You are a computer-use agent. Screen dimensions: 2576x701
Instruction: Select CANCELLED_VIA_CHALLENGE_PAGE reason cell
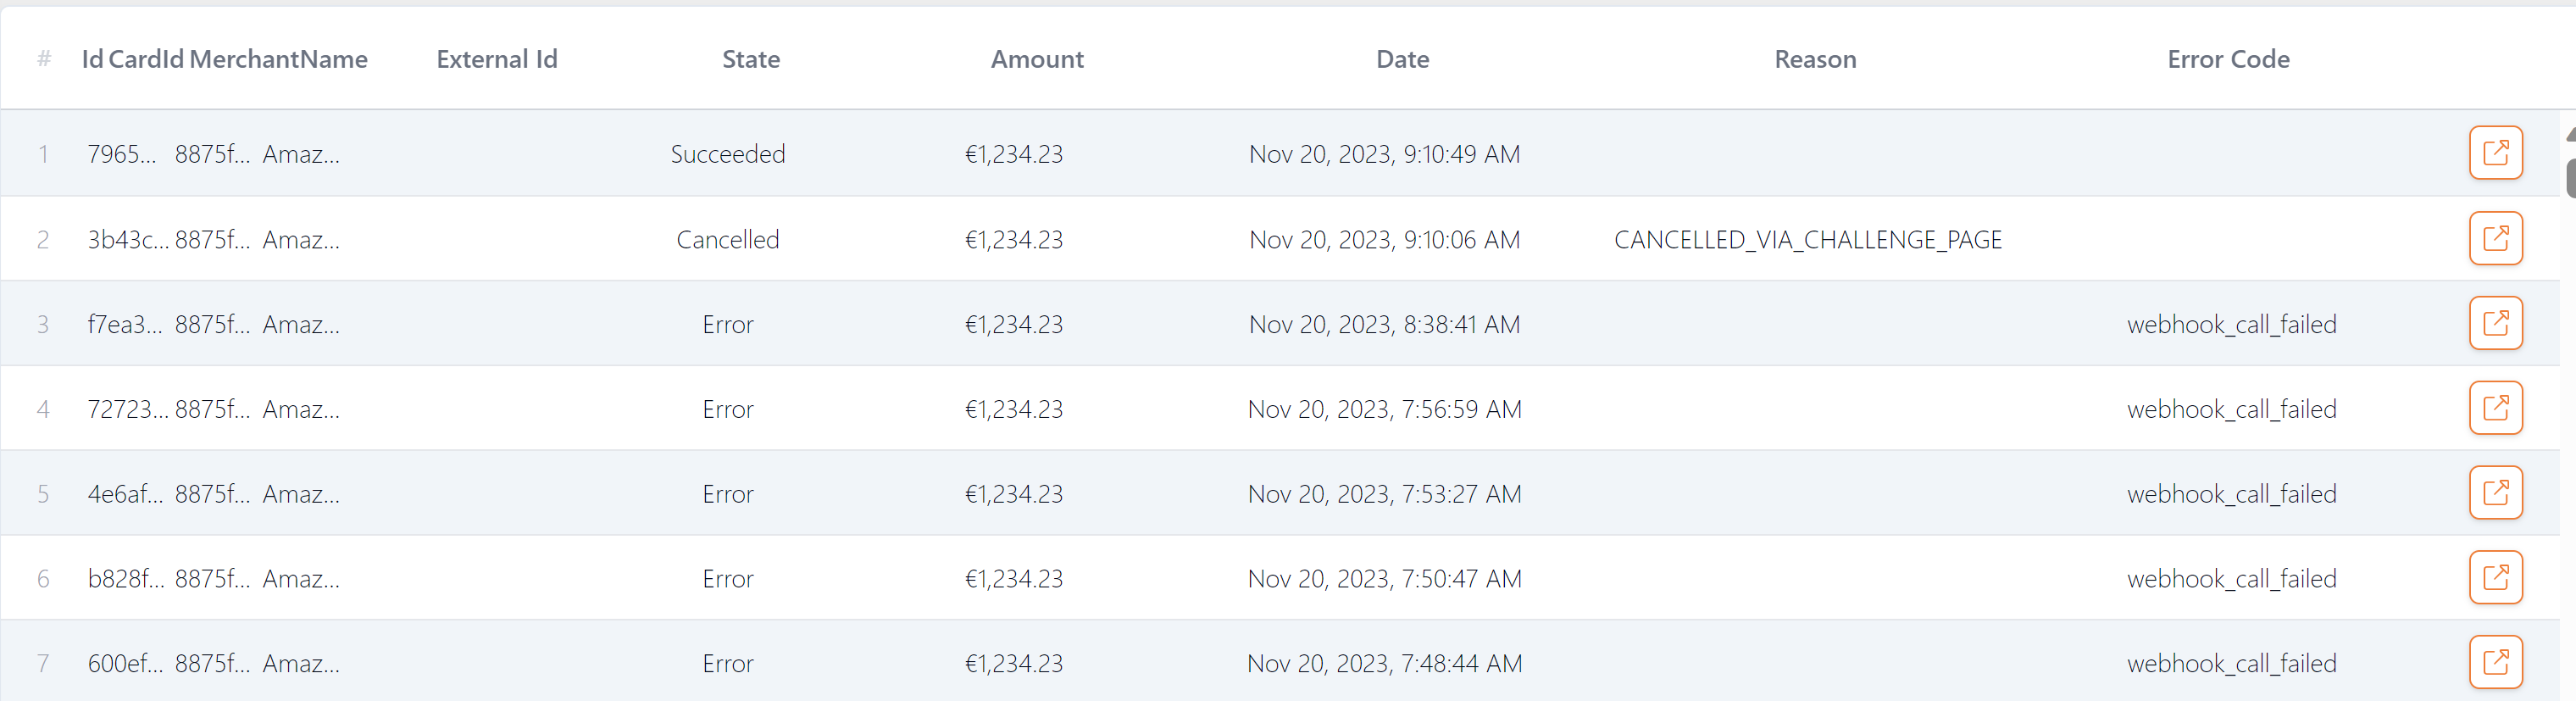click(x=1808, y=240)
